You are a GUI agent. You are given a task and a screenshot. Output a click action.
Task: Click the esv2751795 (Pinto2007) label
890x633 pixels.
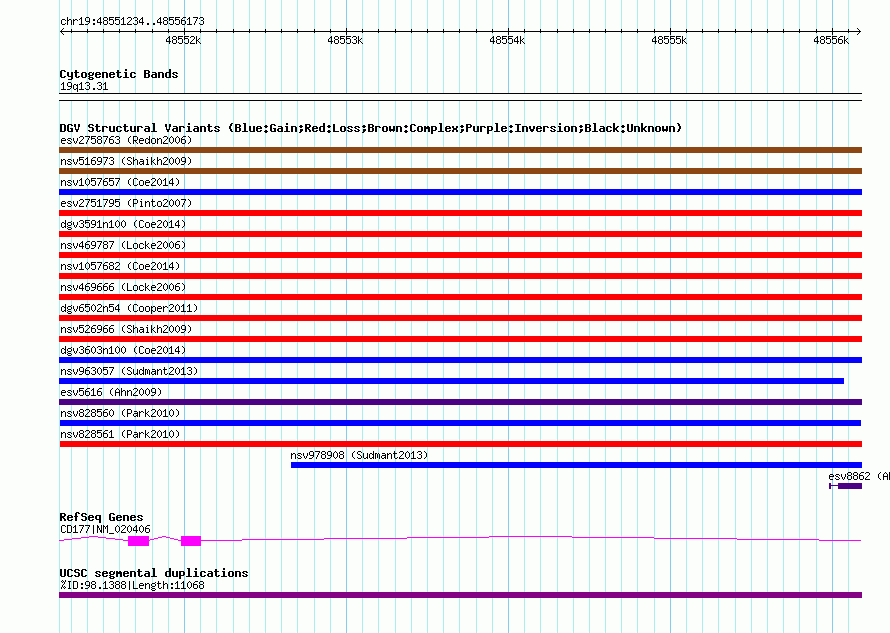pos(126,203)
